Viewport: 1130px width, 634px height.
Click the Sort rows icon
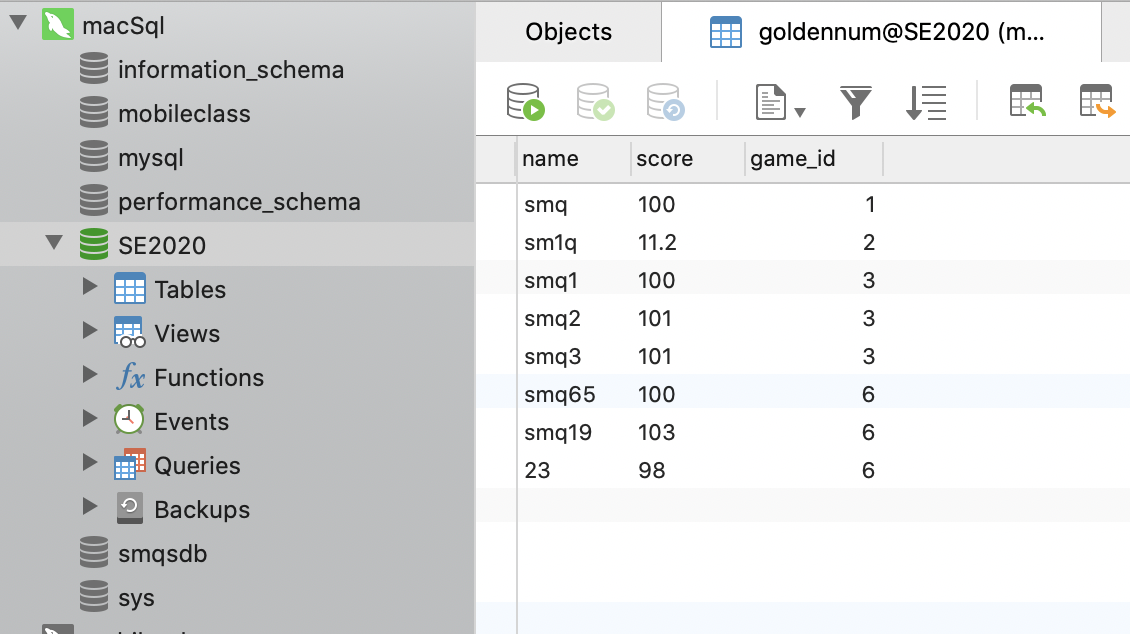(926, 102)
